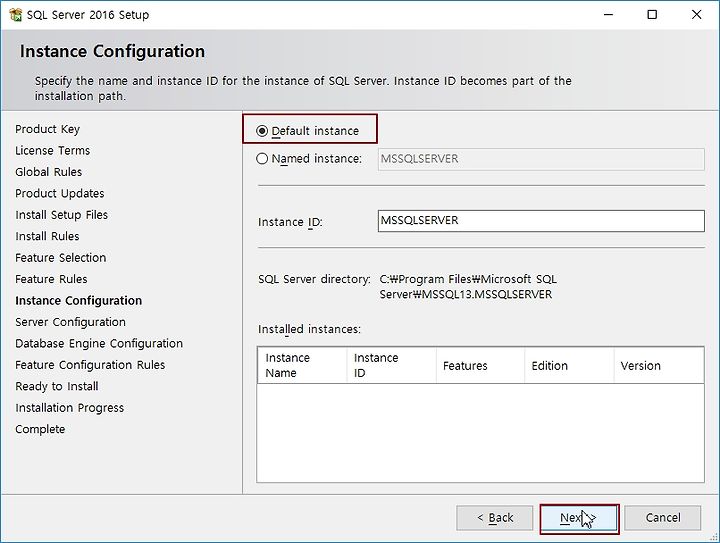Viewport: 720px width, 543px height.
Task: Select Feature Rules step in sidebar
Action: pyautogui.click(x=51, y=279)
